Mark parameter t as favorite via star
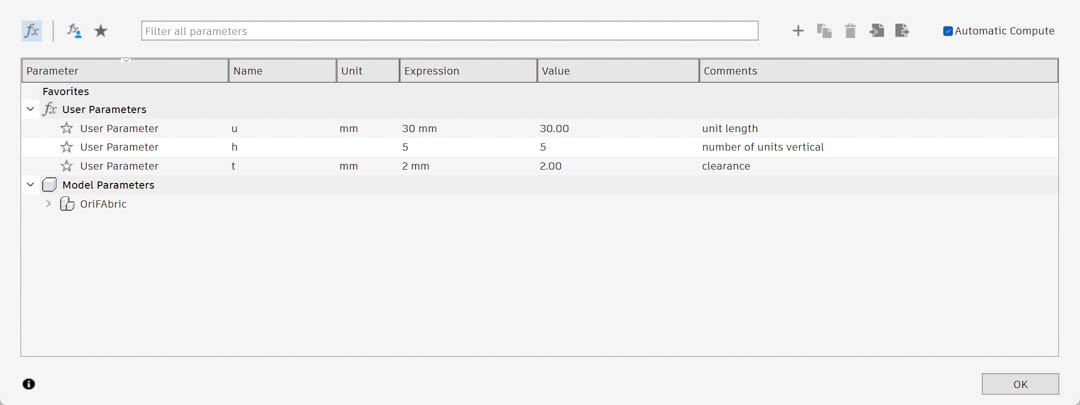The height and width of the screenshot is (405, 1080). pyautogui.click(x=67, y=166)
